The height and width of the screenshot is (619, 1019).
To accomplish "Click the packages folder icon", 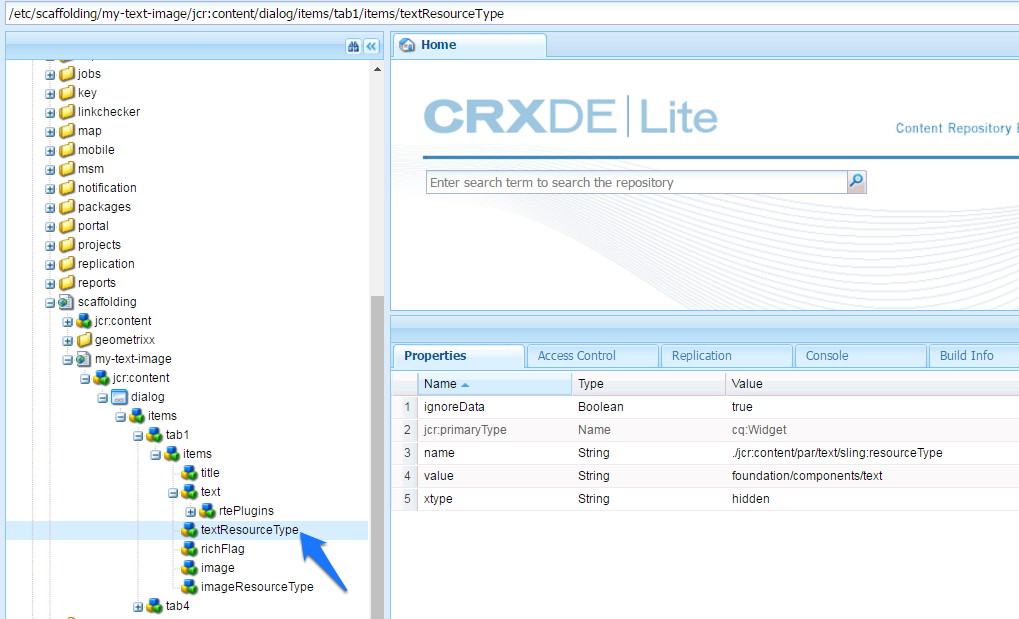I will (66, 207).
